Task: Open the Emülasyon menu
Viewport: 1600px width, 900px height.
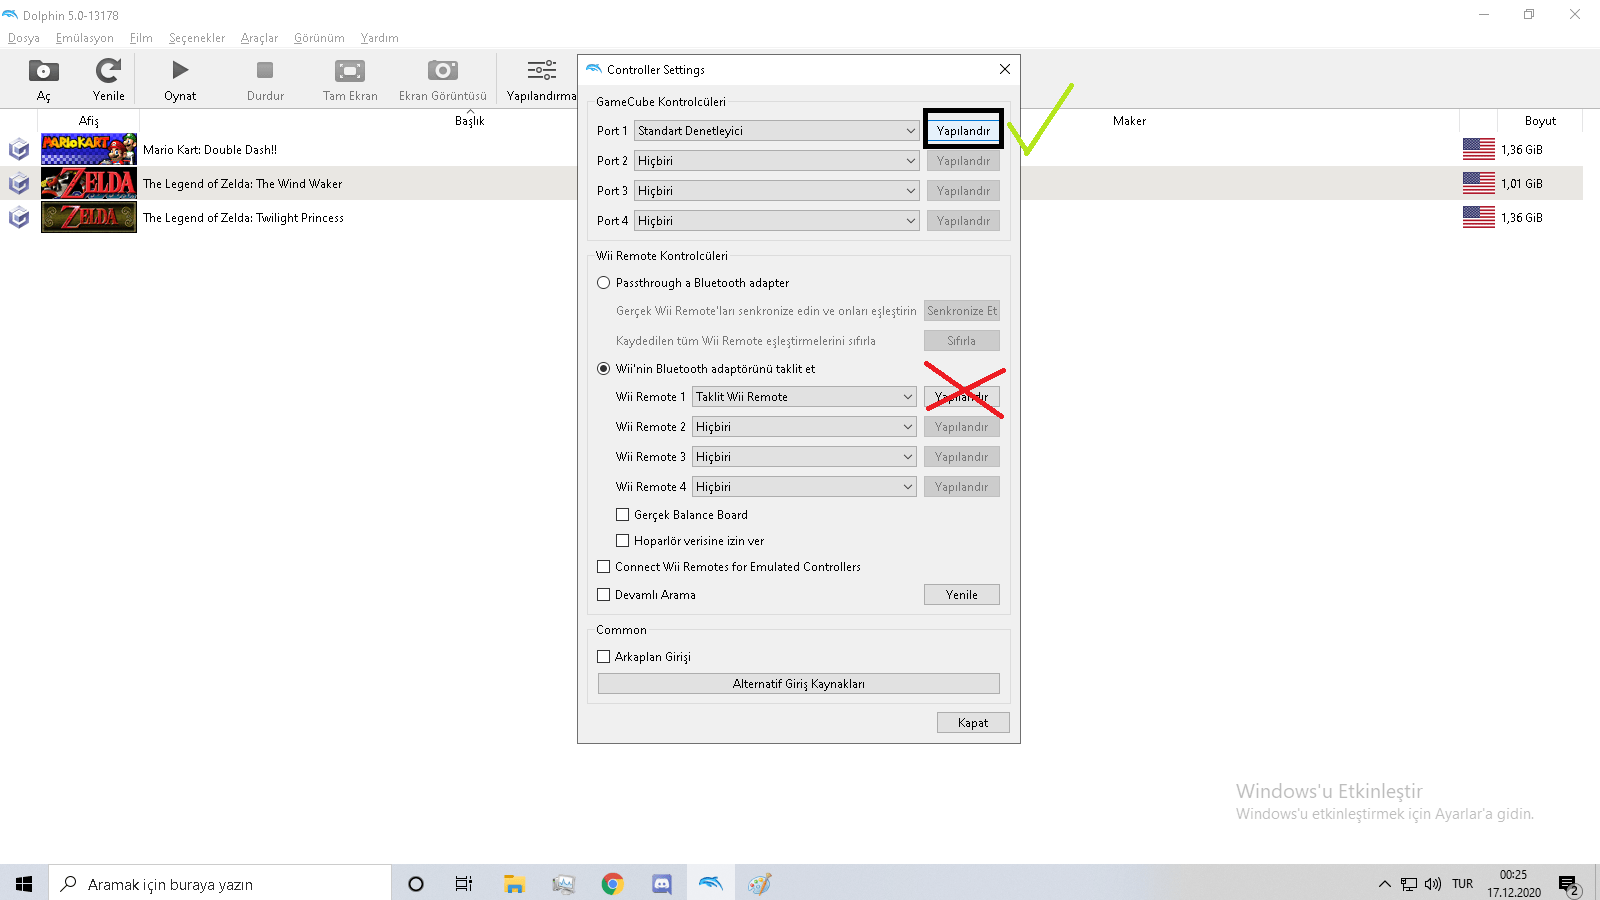Action: [x=85, y=38]
